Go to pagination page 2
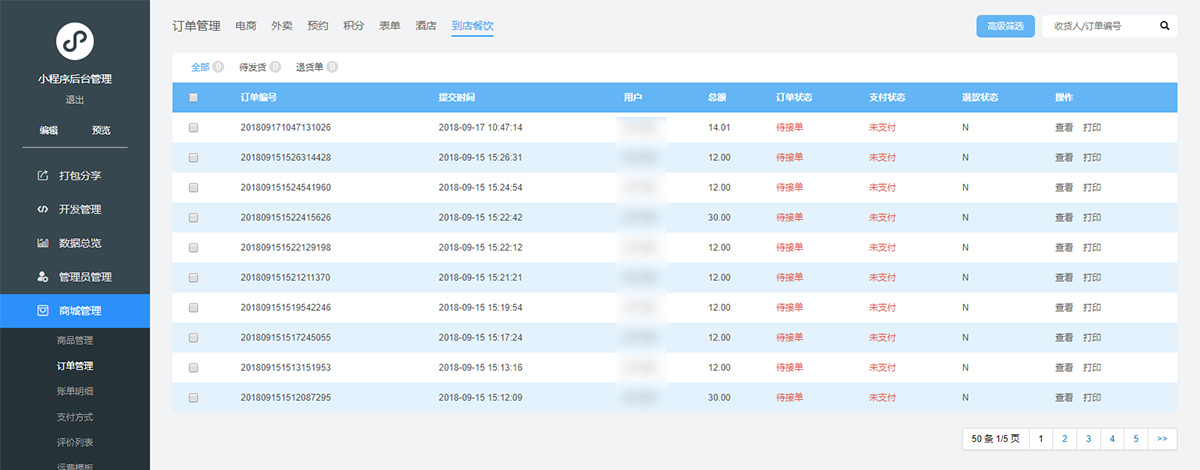The height and width of the screenshot is (470, 1200). (x=1065, y=438)
